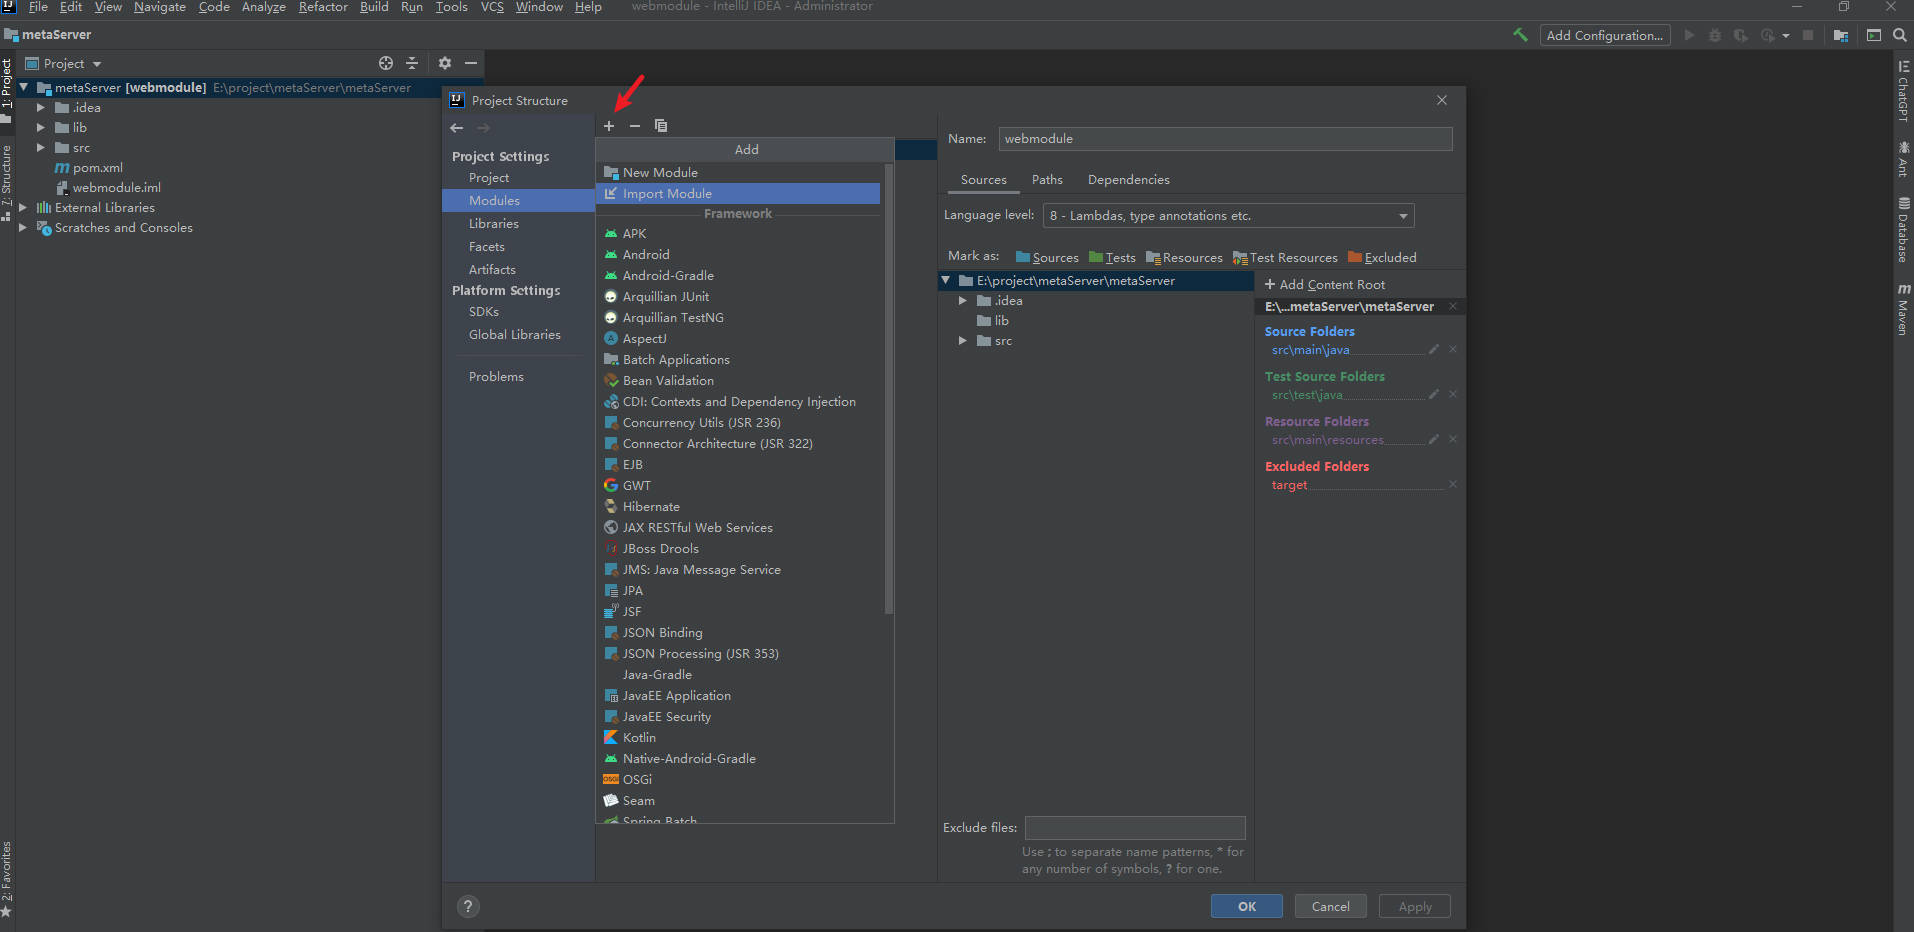The image size is (1914, 932).
Task: Switch to the Dependencies tab
Action: point(1128,180)
